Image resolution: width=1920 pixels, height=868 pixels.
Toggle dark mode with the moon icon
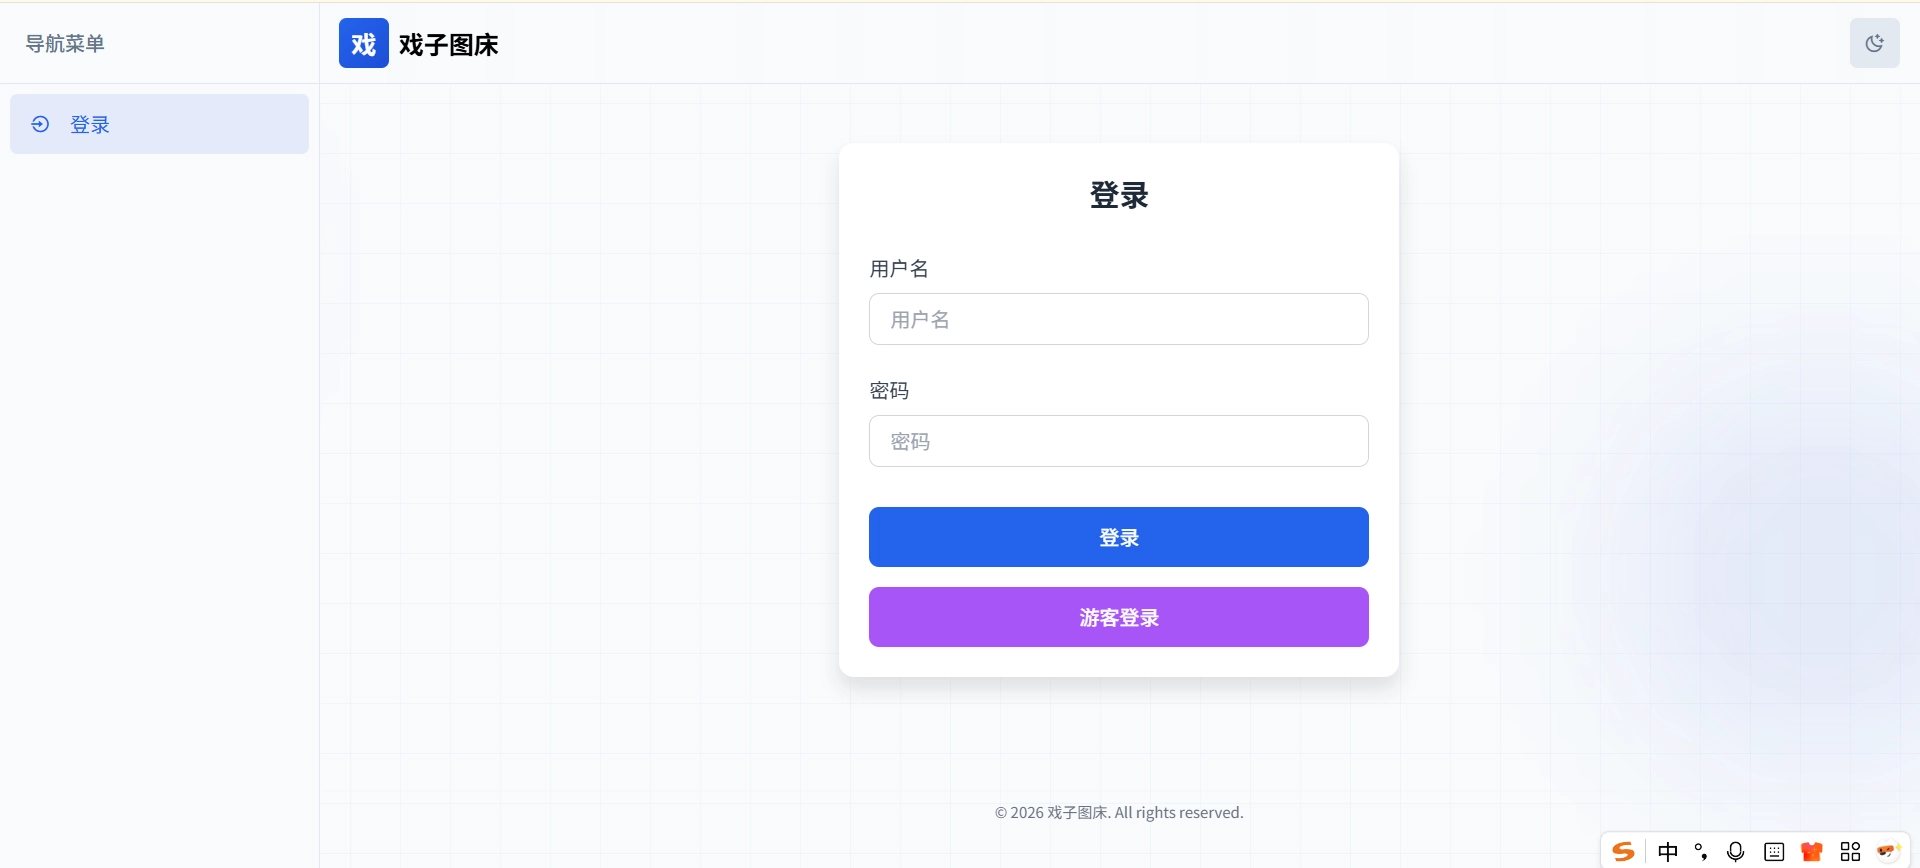pyautogui.click(x=1875, y=43)
